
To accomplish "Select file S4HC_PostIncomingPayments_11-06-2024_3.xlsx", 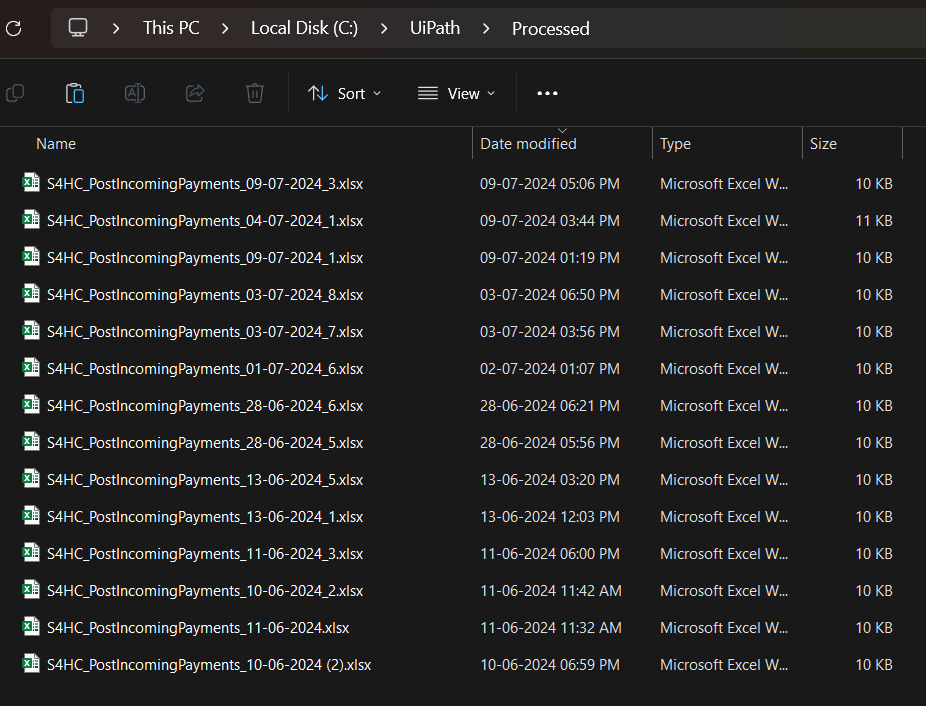I will point(205,554).
